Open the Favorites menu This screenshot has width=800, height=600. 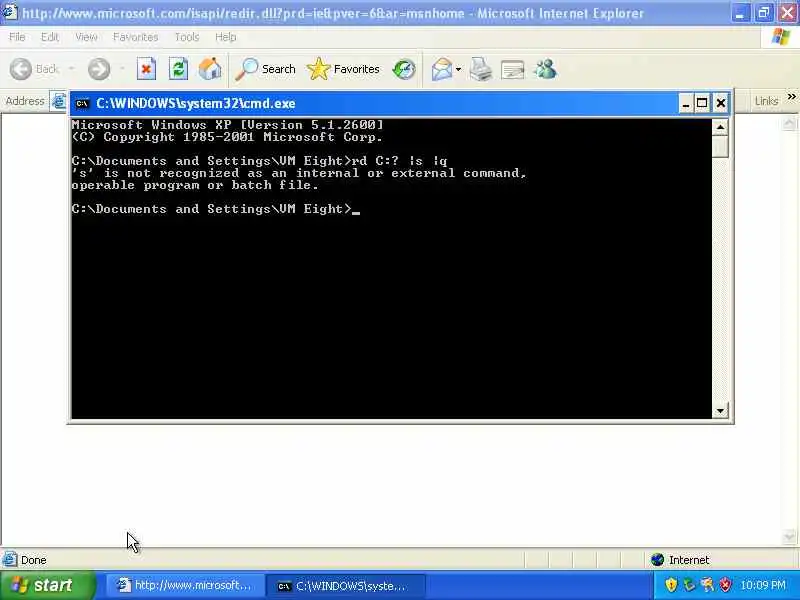point(135,37)
